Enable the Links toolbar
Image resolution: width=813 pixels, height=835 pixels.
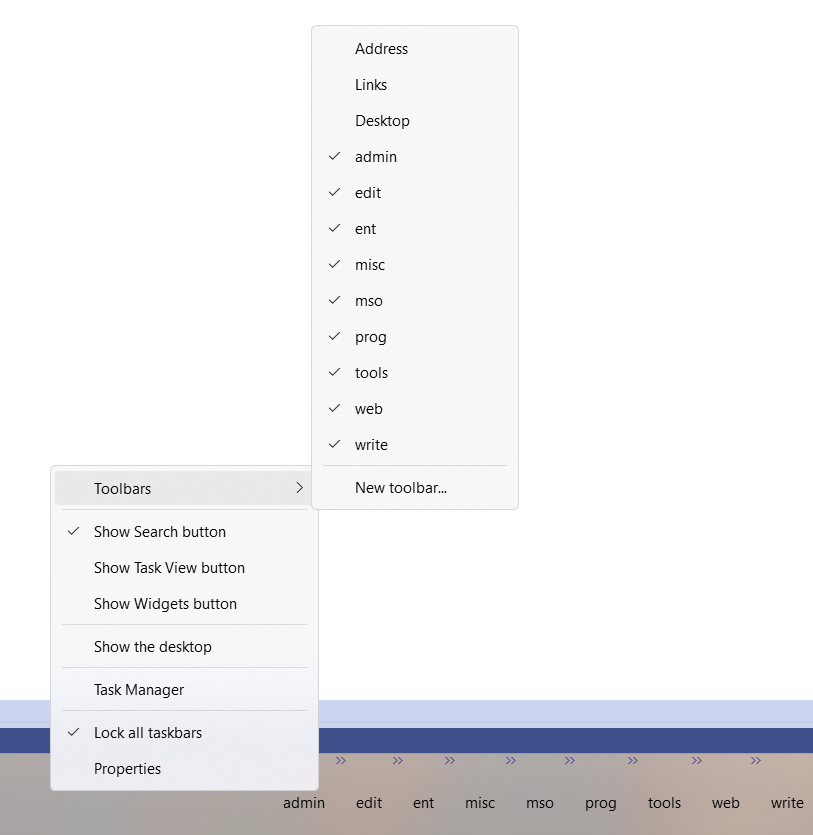coord(415,85)
